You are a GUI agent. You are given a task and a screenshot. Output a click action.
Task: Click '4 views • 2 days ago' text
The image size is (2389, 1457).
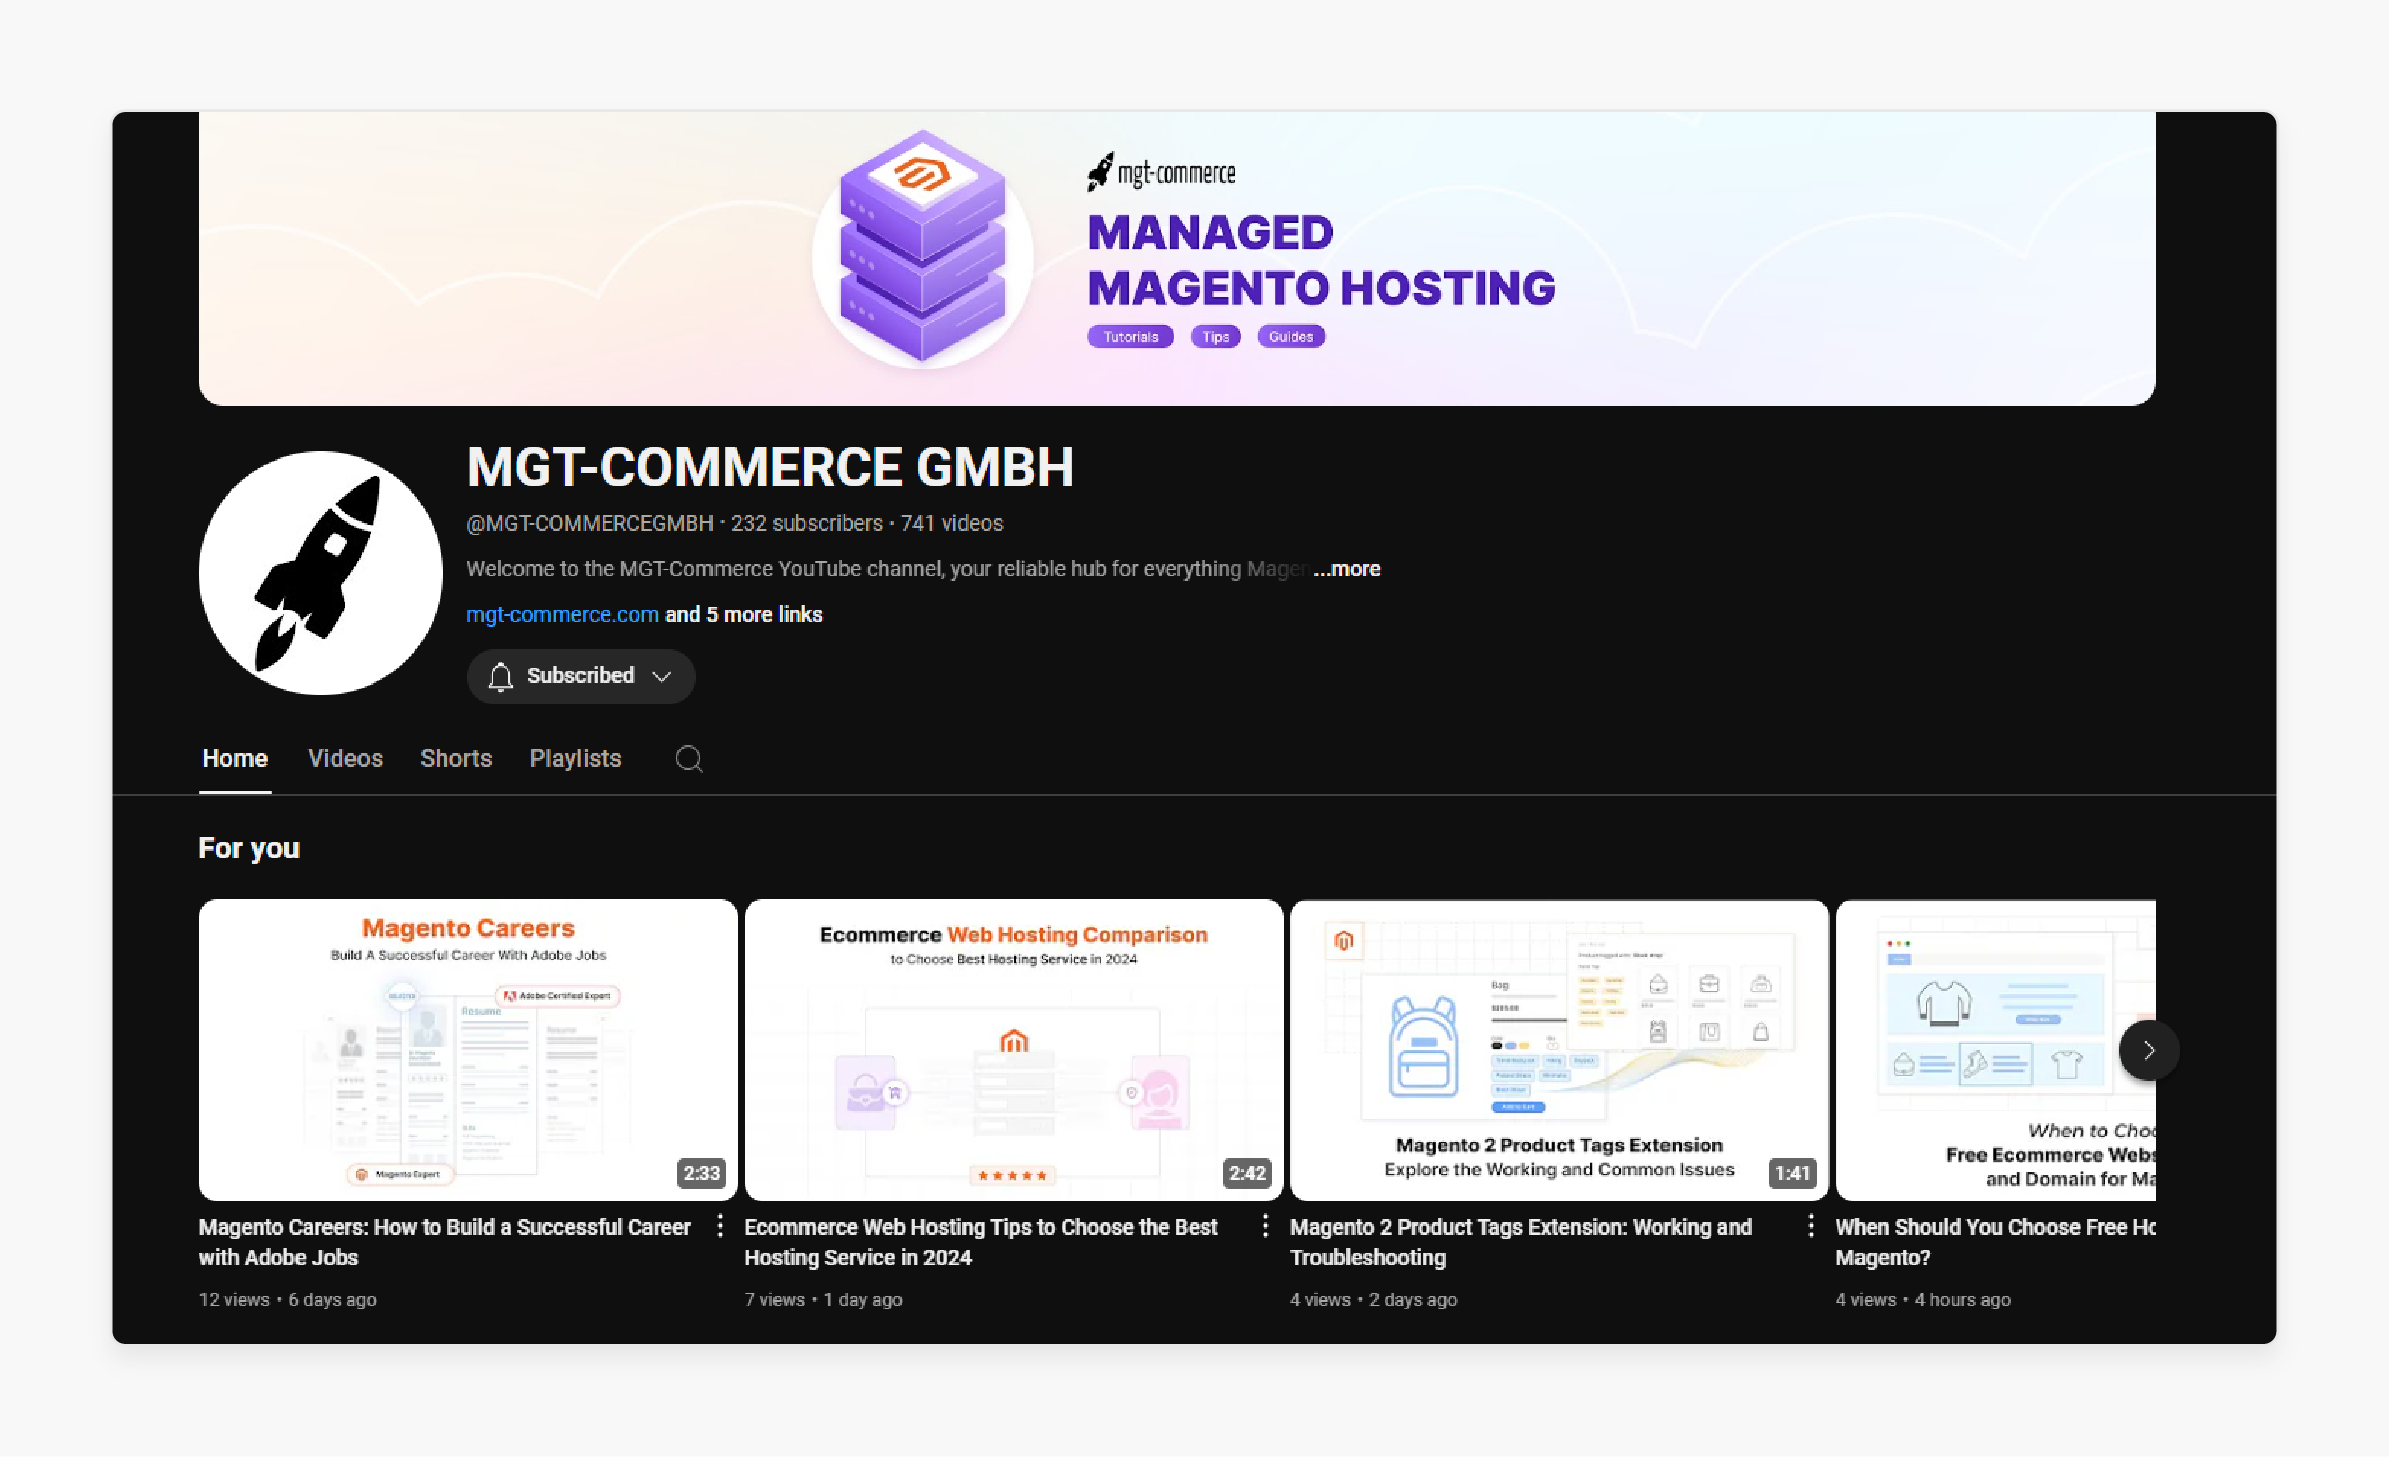(x=1373, y=1300)
